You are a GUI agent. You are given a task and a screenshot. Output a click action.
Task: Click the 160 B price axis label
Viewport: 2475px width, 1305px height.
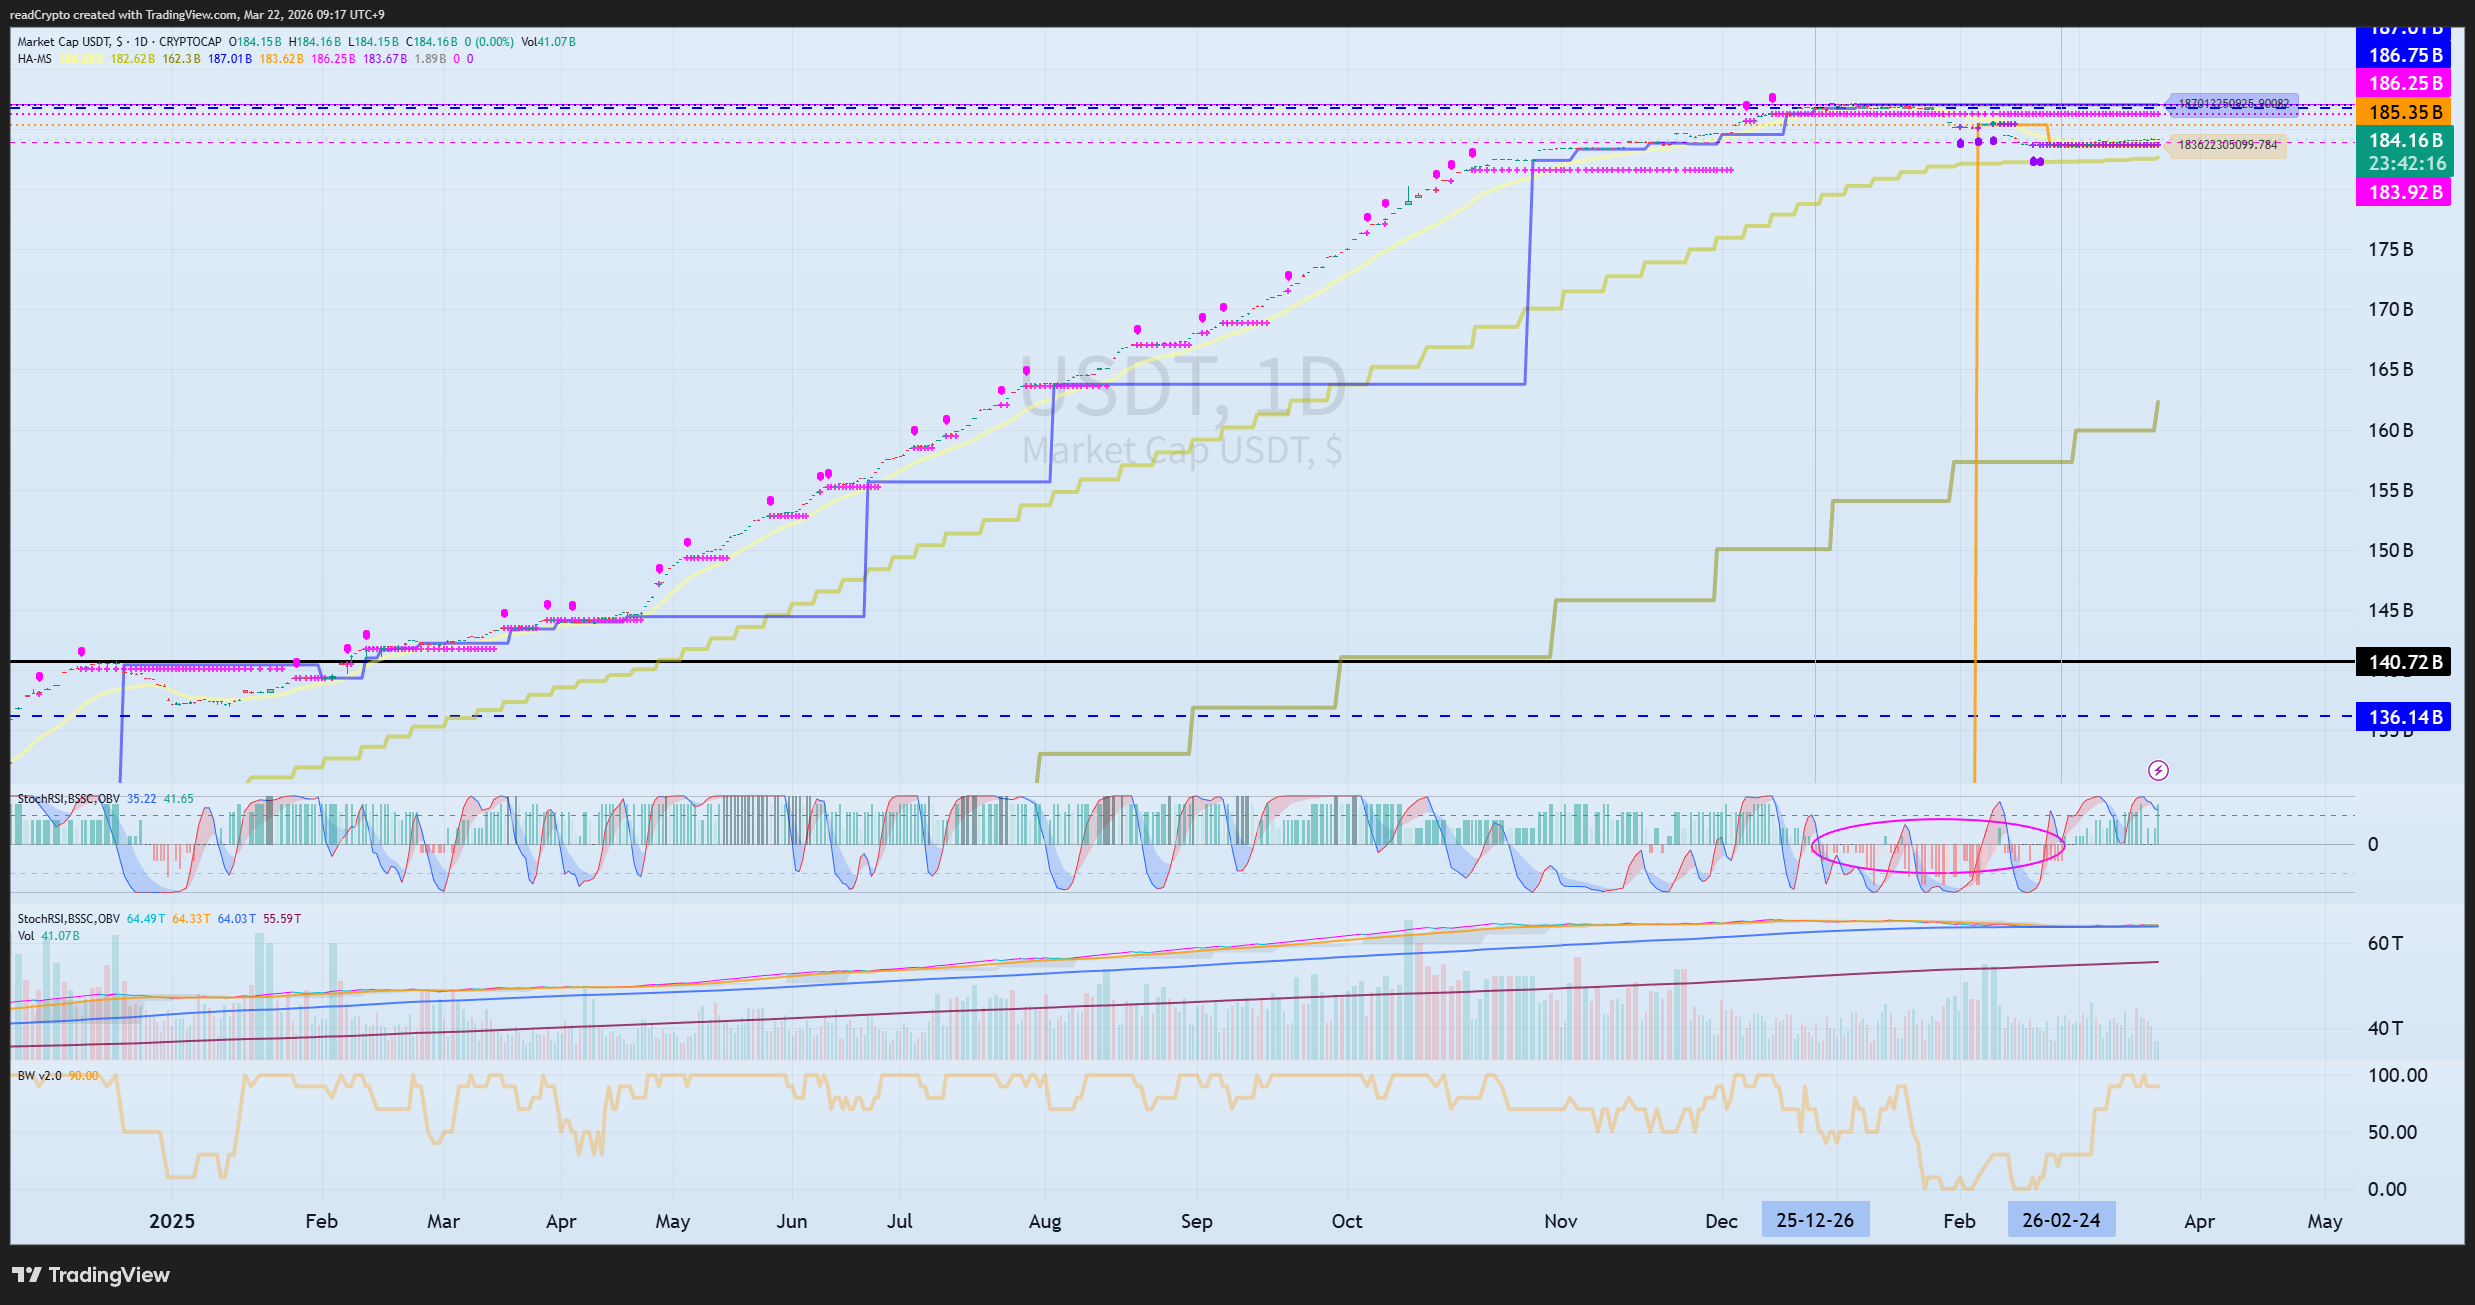[2390, 430]
